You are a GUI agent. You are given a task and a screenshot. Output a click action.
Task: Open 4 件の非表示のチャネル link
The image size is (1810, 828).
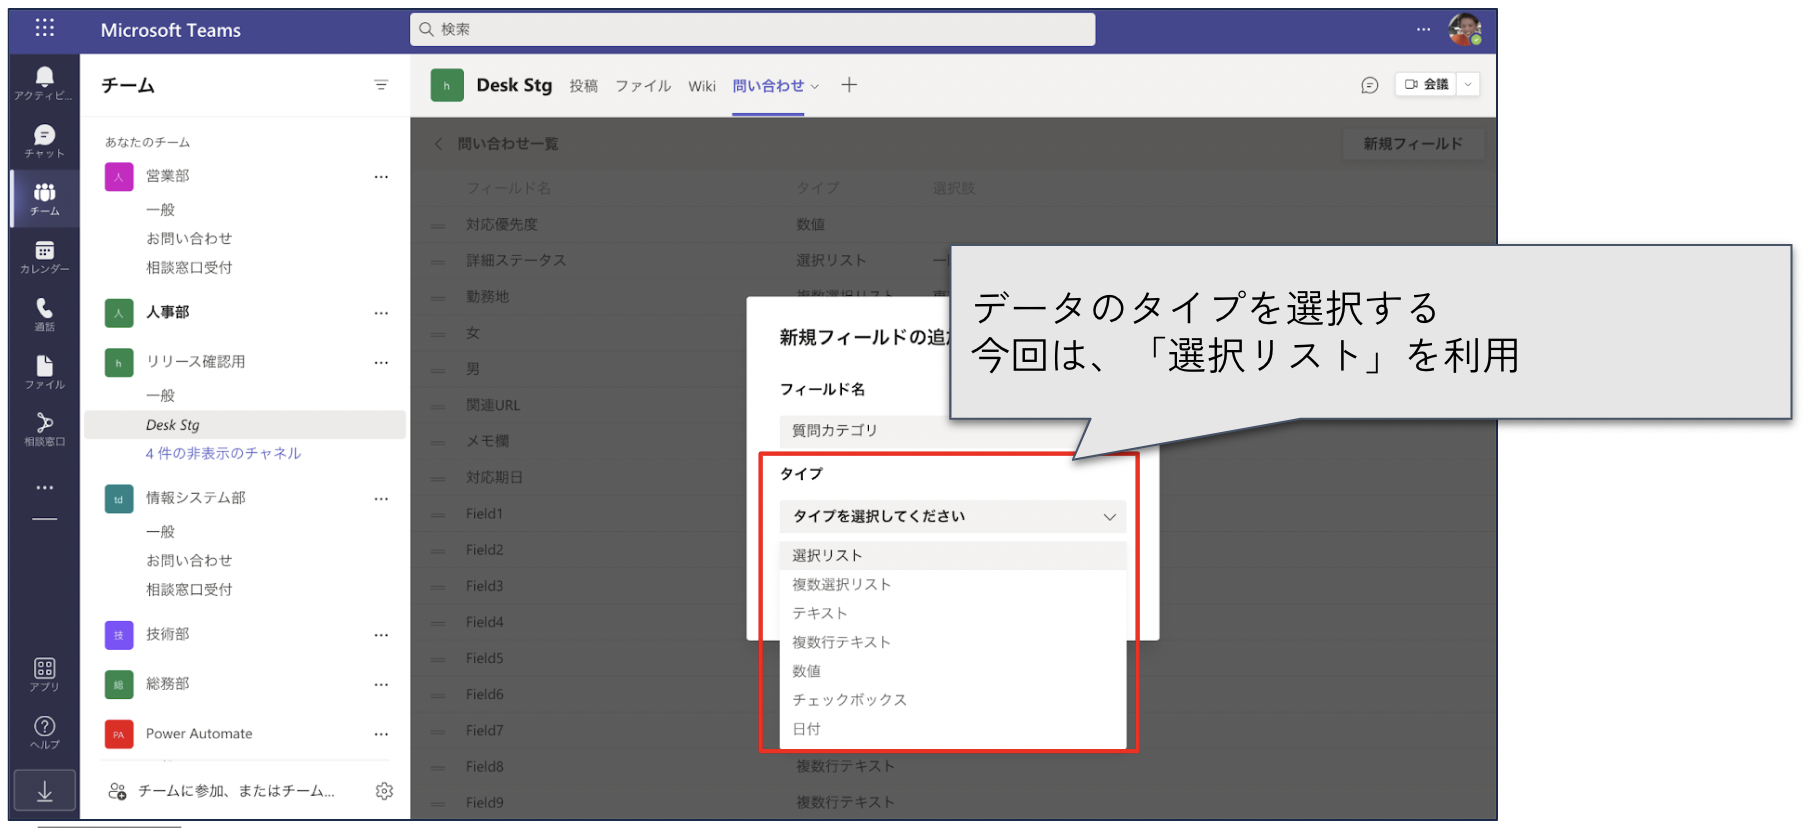(x=223, y=453)
